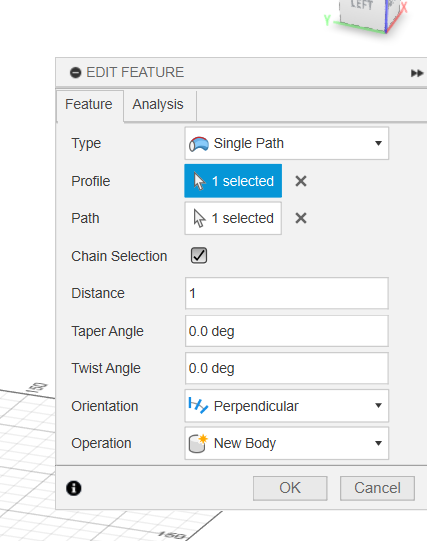427x541 pixels.
Task: Clear the Profile selection with X
Action: coord(301,181)
